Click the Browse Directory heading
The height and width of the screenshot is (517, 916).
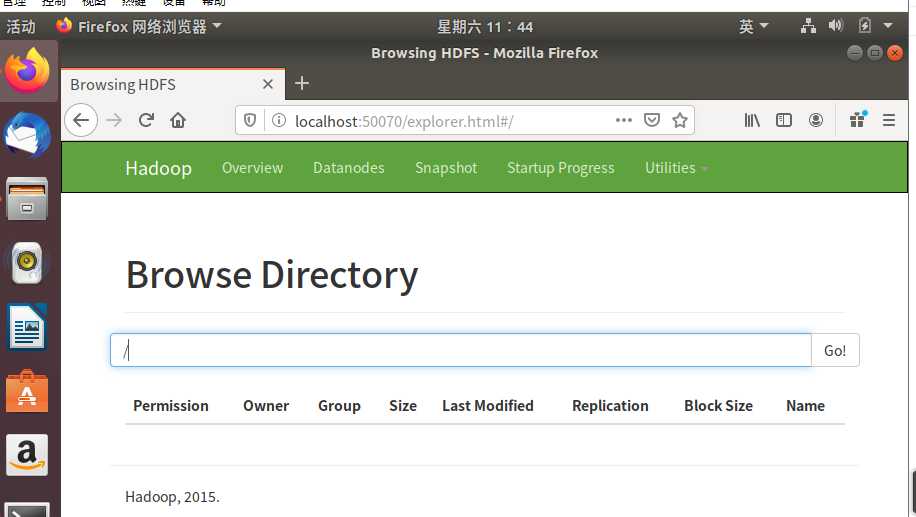point(272,275)
